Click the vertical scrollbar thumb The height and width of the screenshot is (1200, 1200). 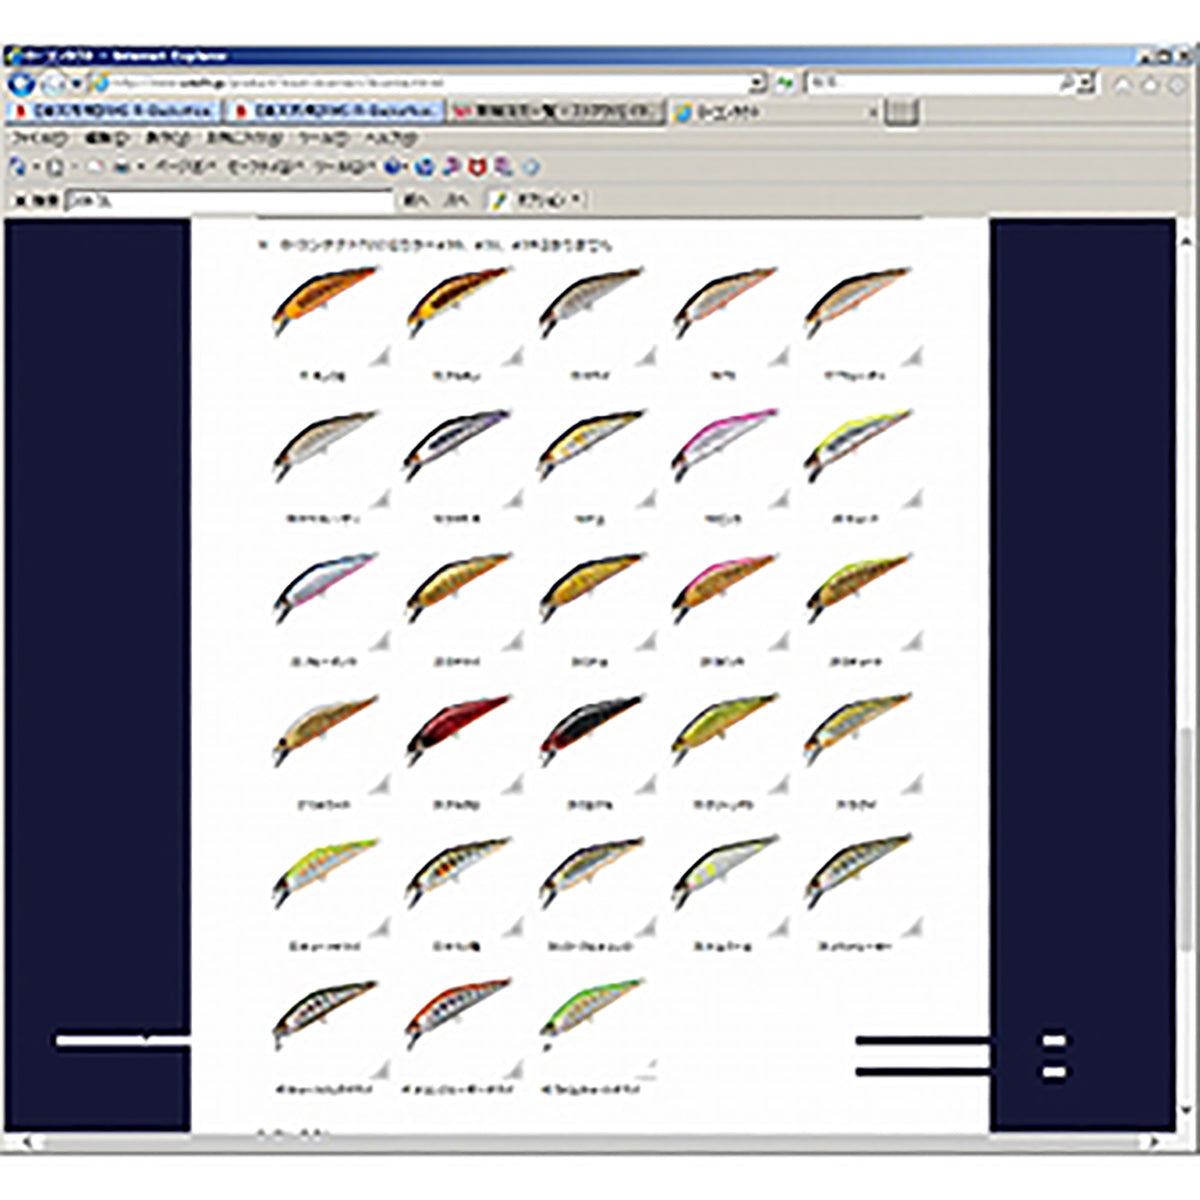(x=1186, y=840)
